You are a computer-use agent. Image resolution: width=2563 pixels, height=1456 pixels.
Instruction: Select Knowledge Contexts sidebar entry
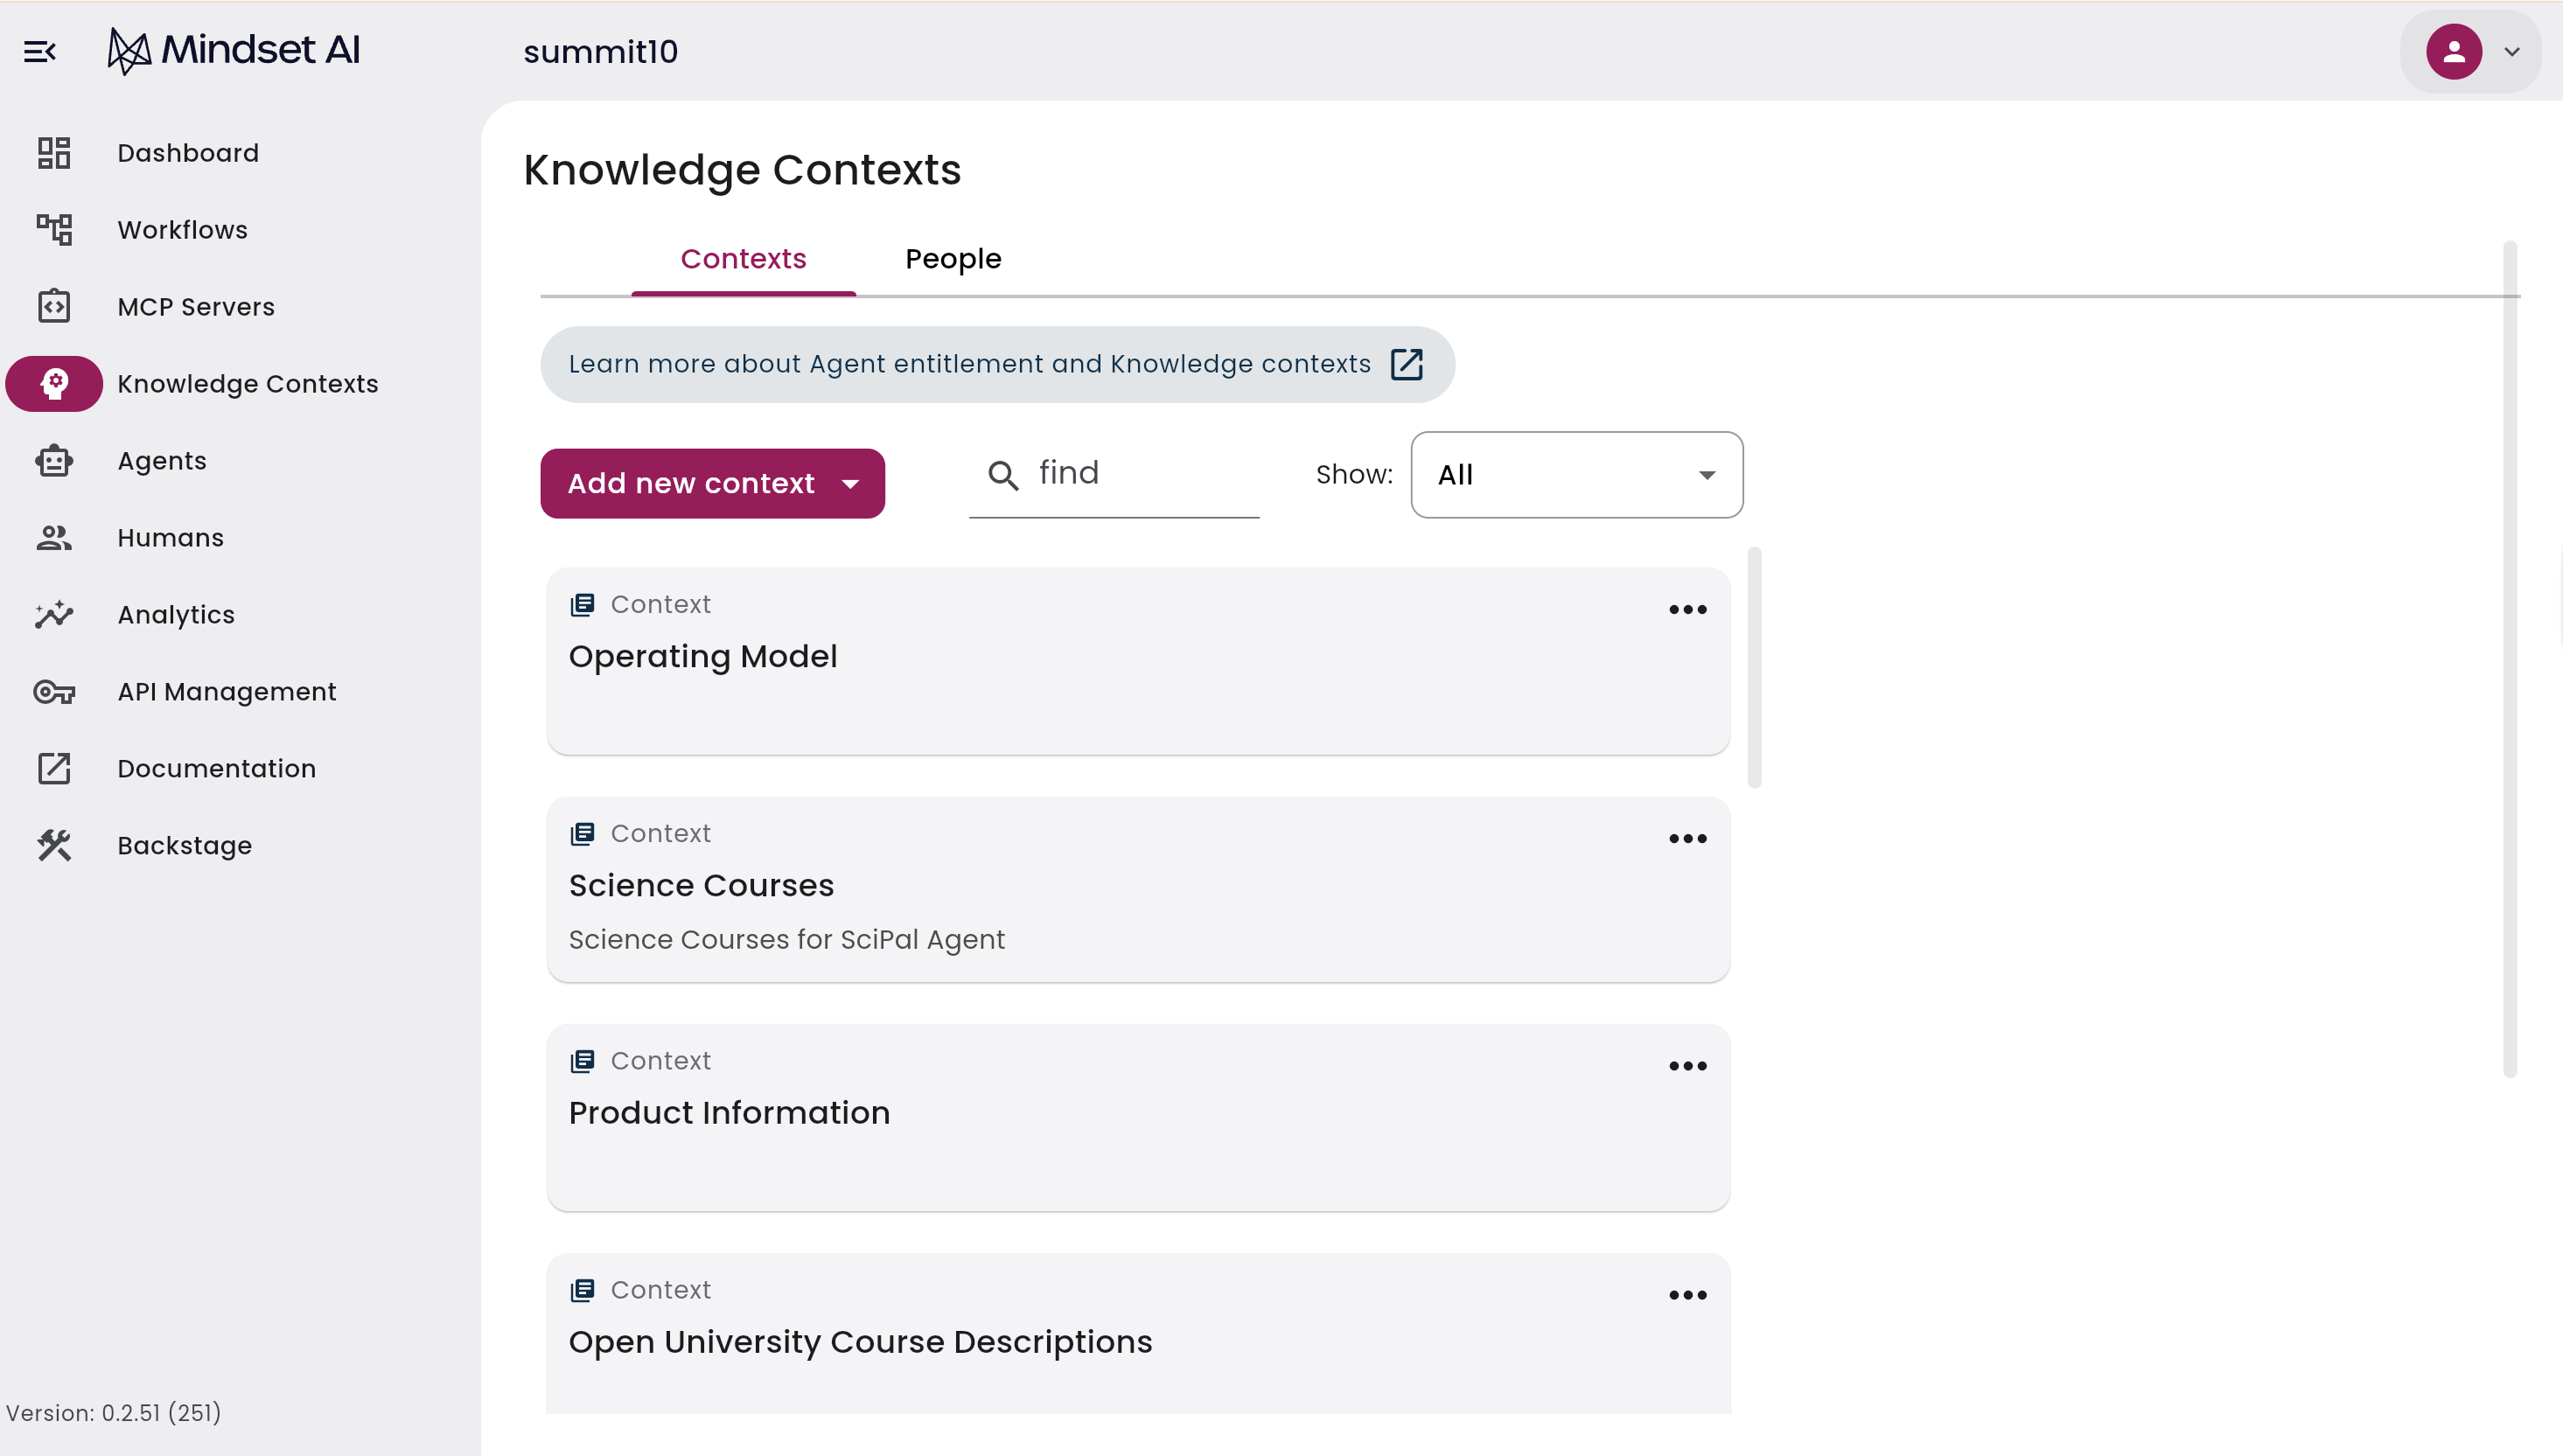click(x=248, y=384)
